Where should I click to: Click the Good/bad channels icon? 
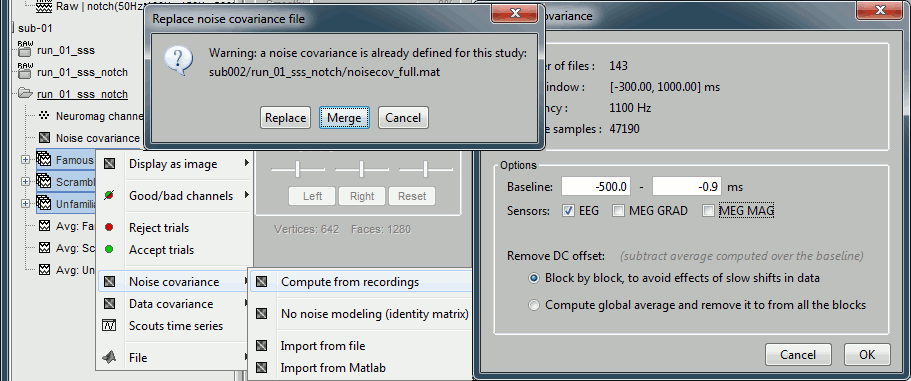point(109,196)
